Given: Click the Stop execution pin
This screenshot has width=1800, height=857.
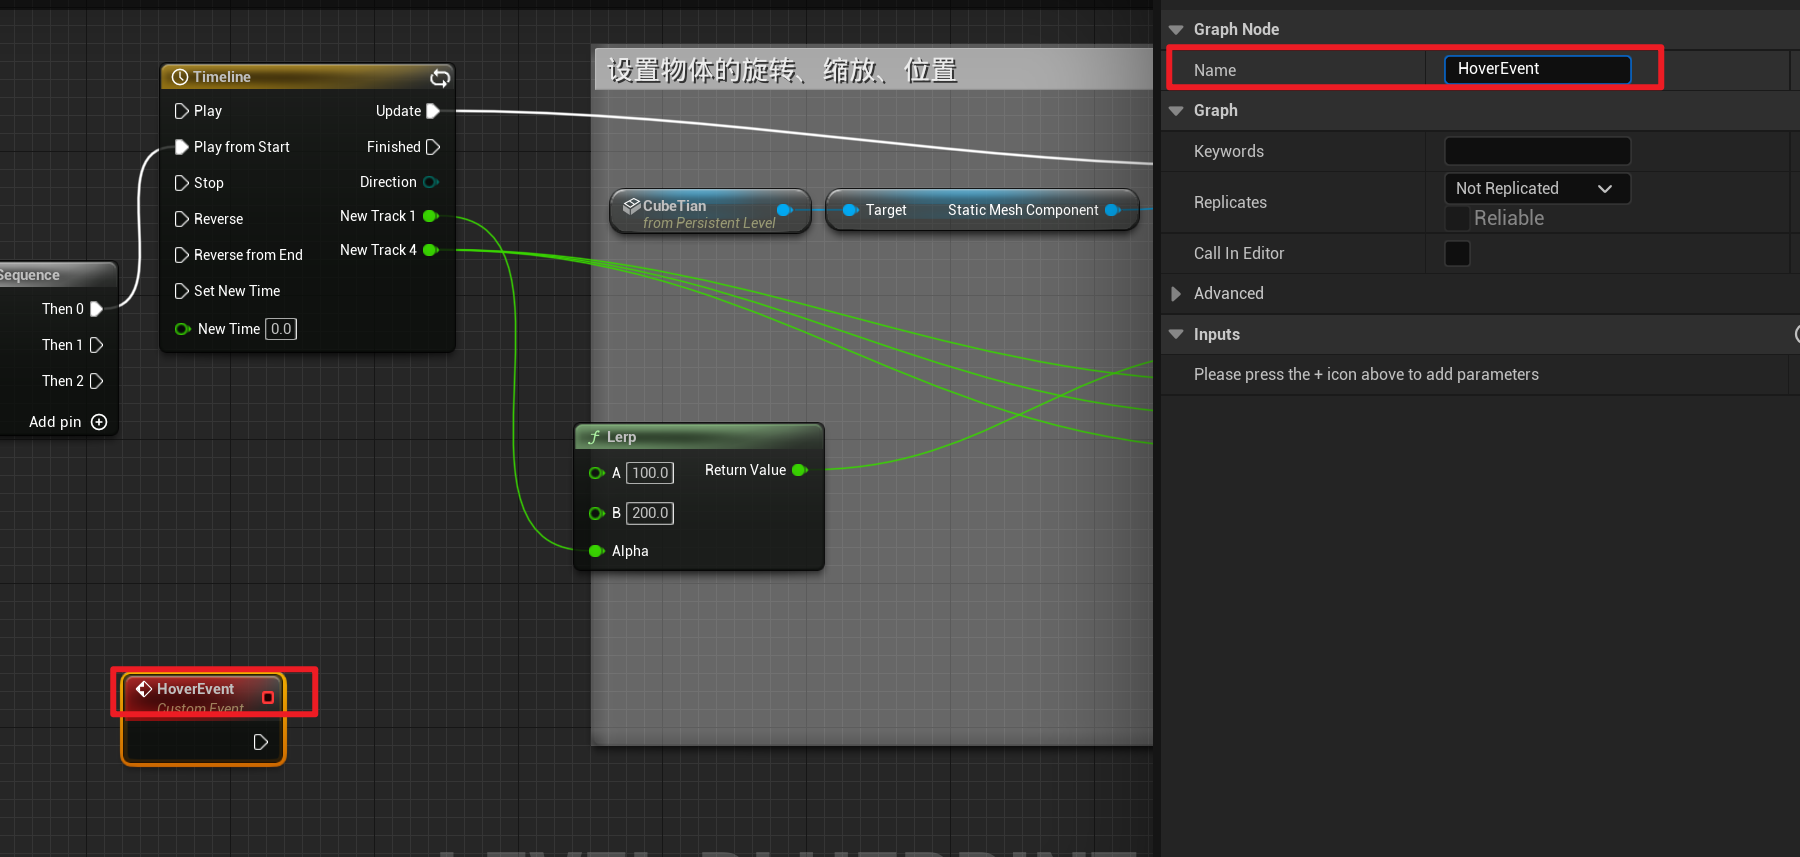Looking at the screenshot, I should [x=182, y=183].
